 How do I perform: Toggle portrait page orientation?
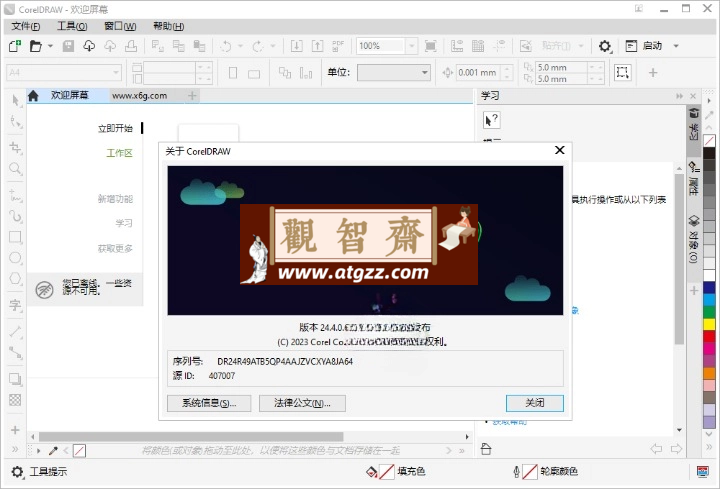(x=233, y=73)
